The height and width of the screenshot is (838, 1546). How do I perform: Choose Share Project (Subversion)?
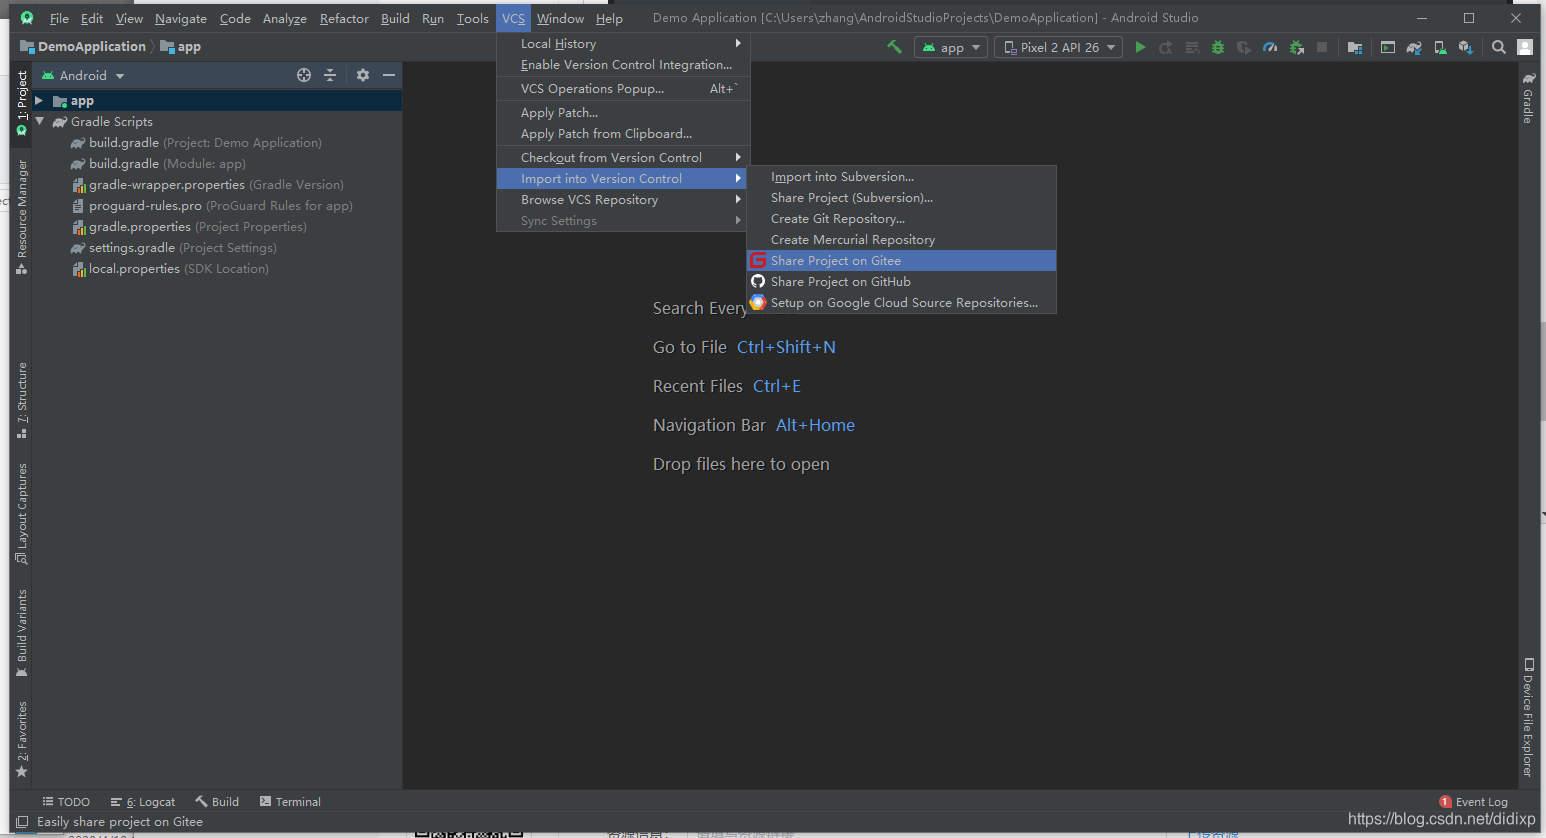[901, 198]
